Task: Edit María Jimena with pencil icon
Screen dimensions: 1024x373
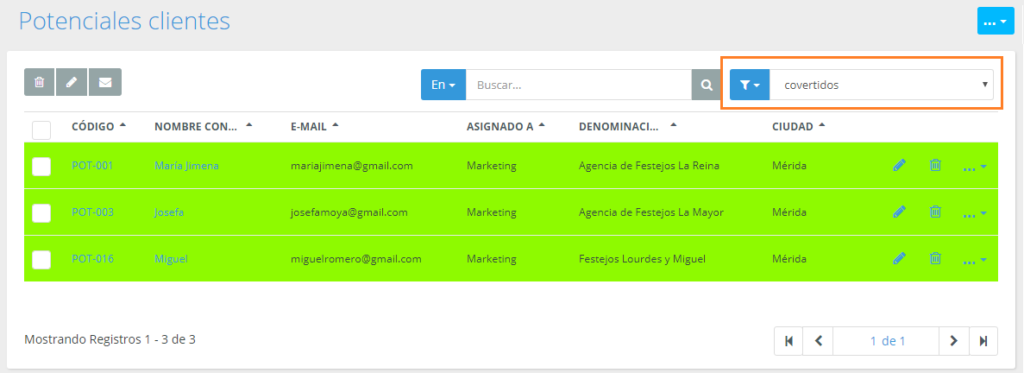Action: point(899,166)
